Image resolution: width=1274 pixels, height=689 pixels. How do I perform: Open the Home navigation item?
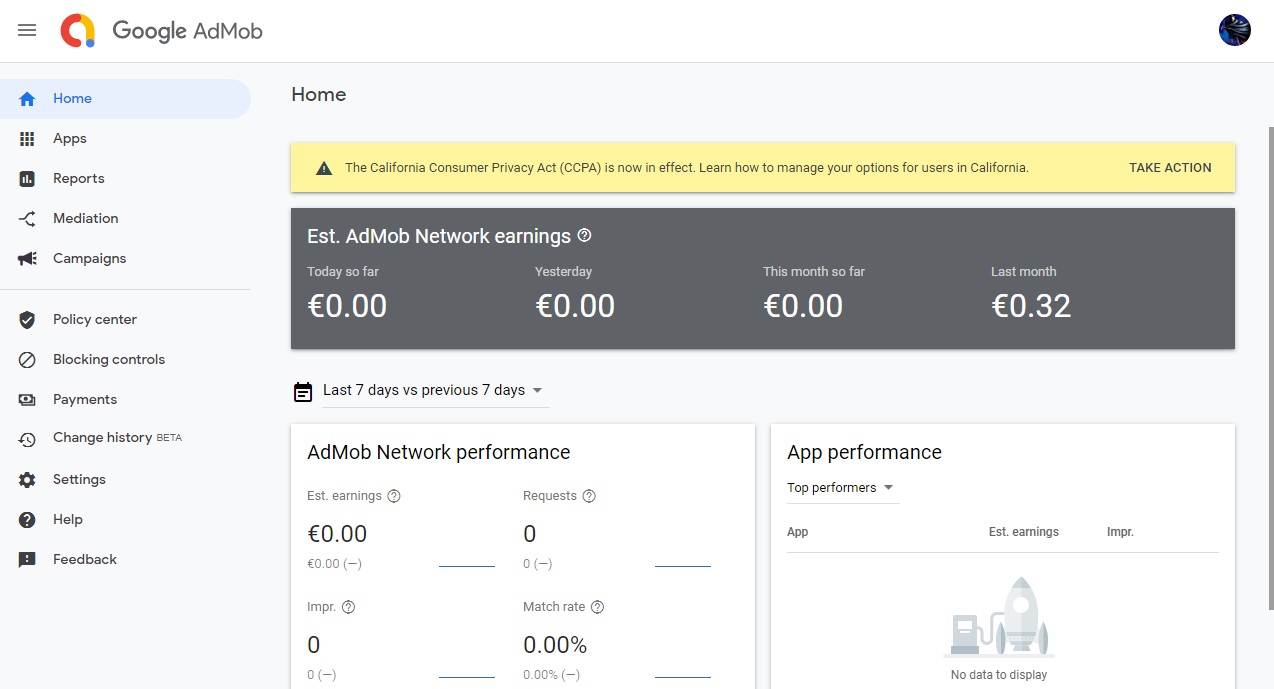(125, 99)
